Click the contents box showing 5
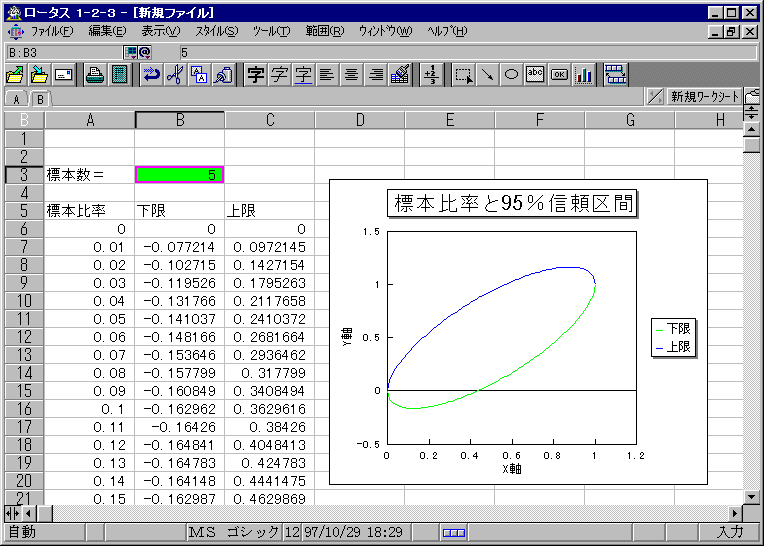Screen dimensions: 764x546 467,52
